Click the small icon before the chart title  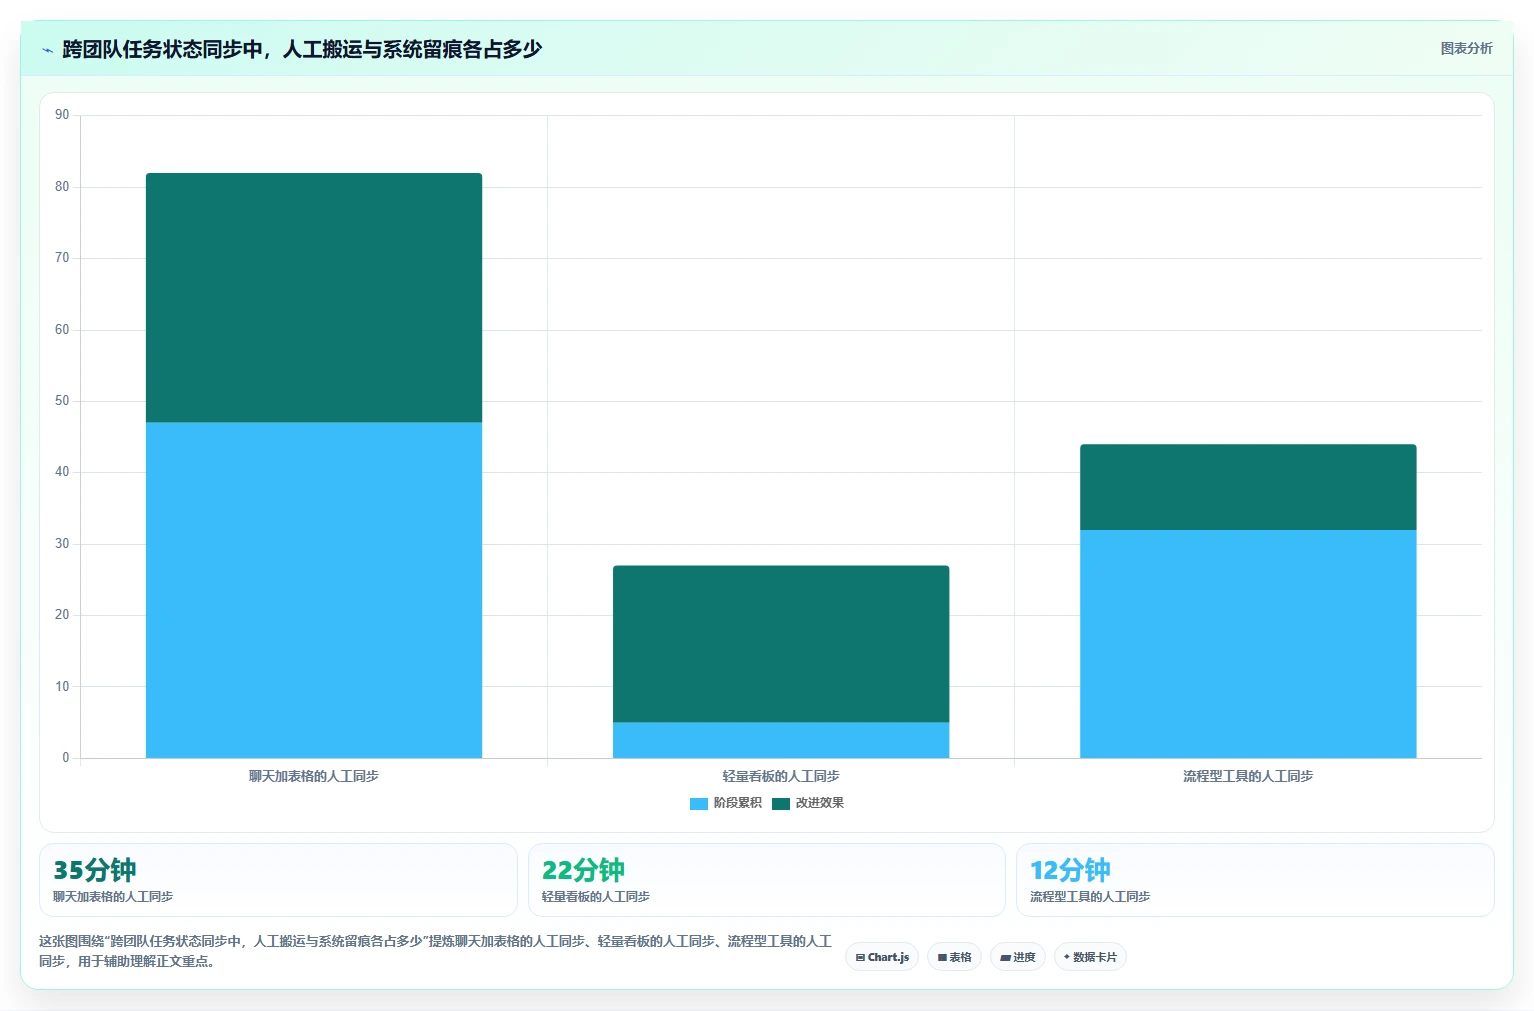point(47,50)
